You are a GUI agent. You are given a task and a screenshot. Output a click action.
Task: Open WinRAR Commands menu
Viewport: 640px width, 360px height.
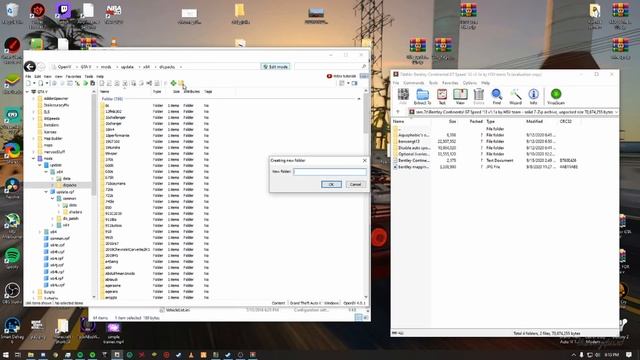tap(413, 83)
